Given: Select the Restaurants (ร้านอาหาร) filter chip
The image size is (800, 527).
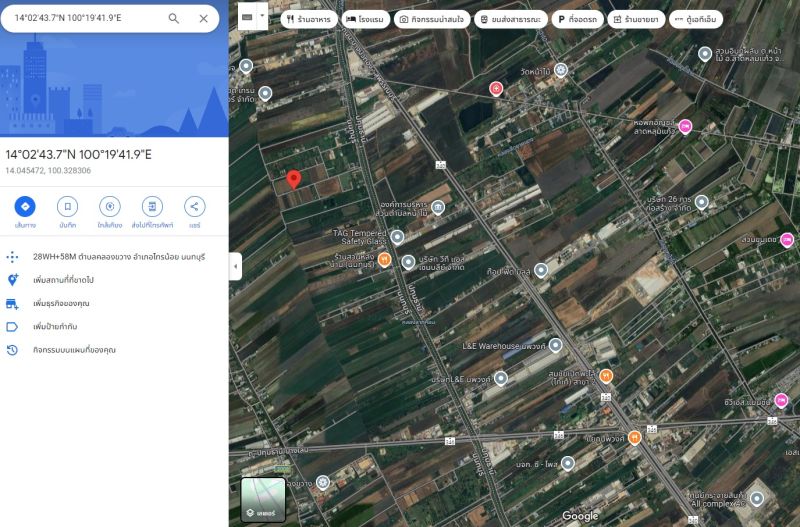Looking at the screenshot, I should coord(306,19).
